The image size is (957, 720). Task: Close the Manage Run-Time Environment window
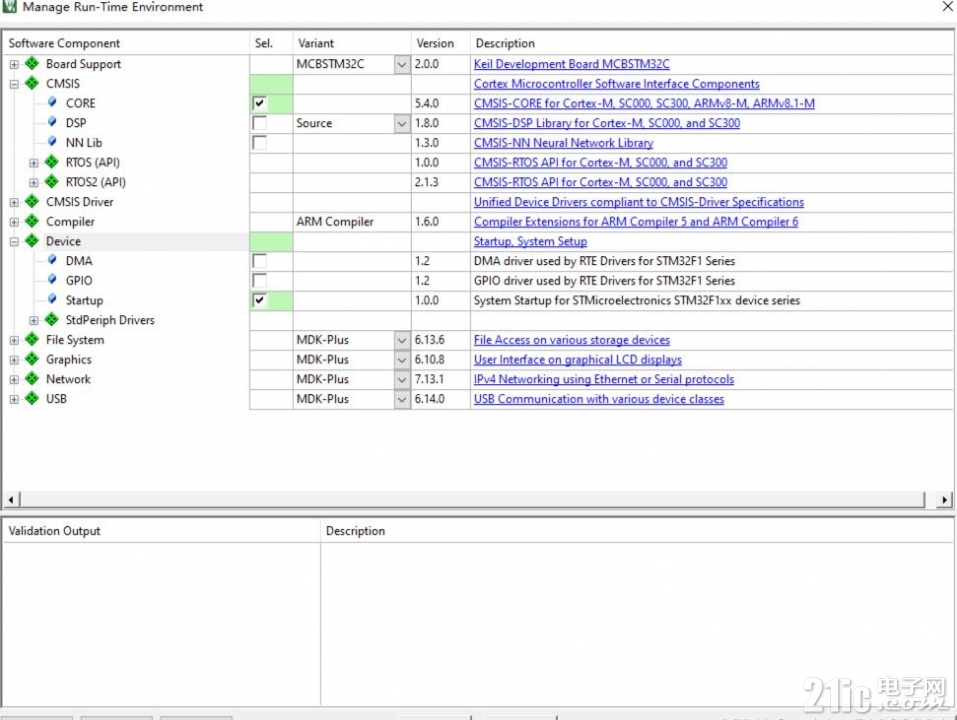point(947,7)
